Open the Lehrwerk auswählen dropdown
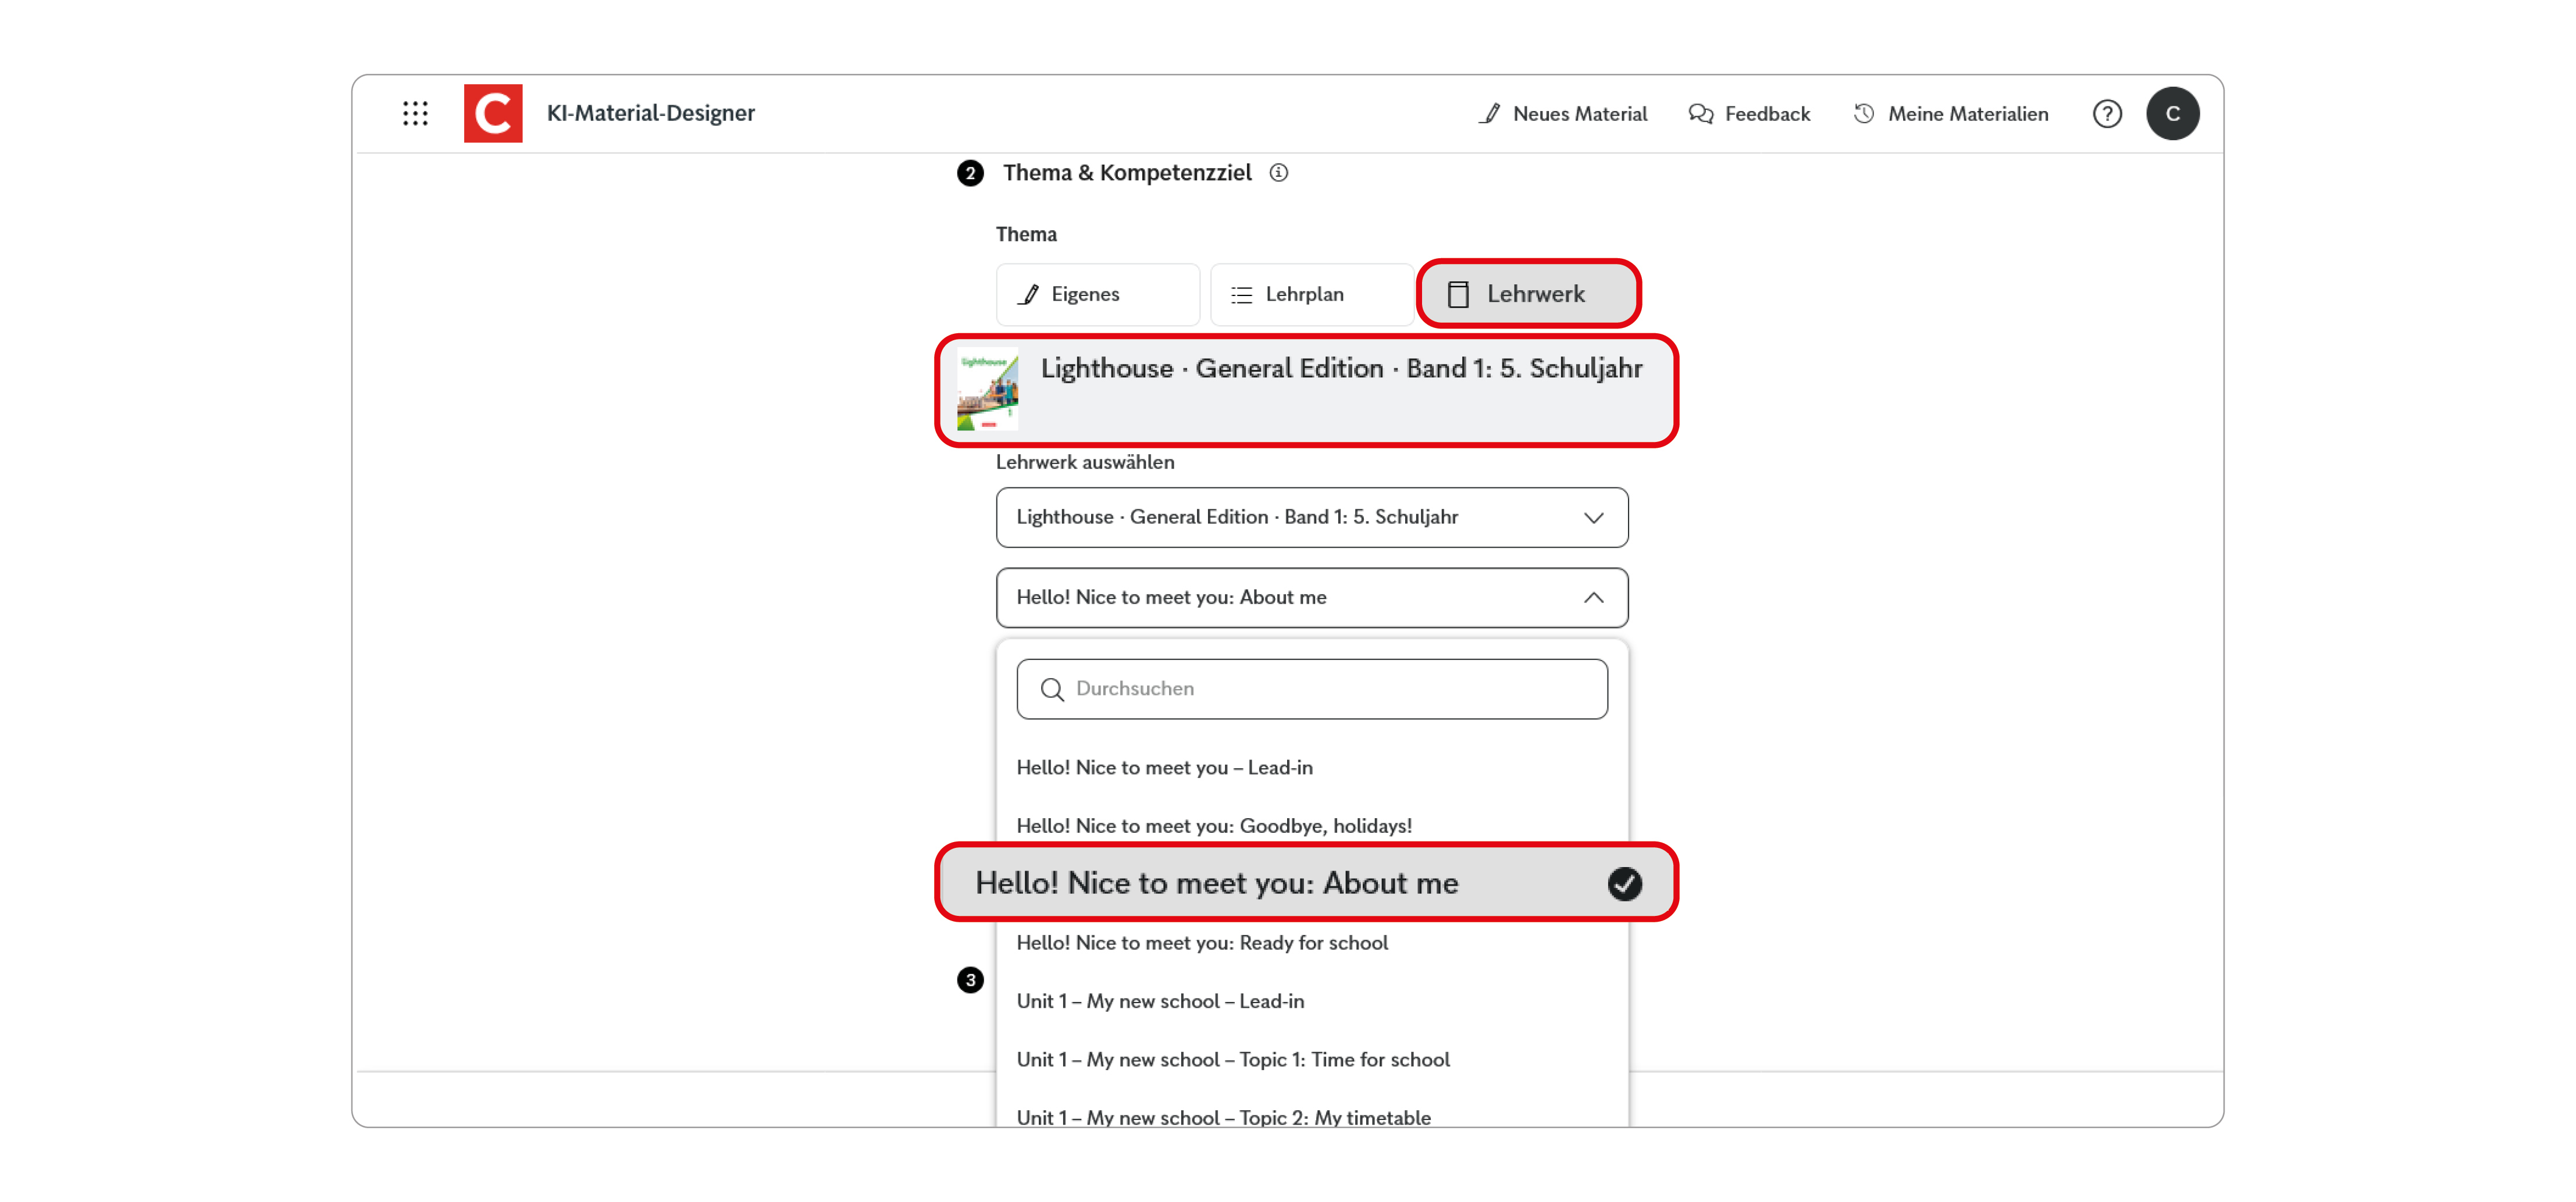2576x1202 pixels. click(1311, 517)
